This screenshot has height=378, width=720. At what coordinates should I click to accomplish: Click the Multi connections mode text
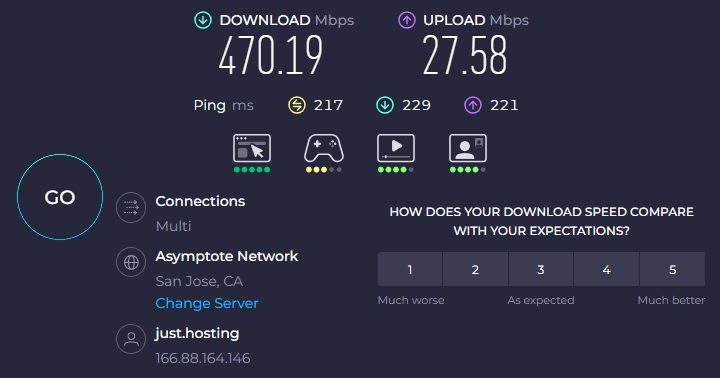[173, 226]
